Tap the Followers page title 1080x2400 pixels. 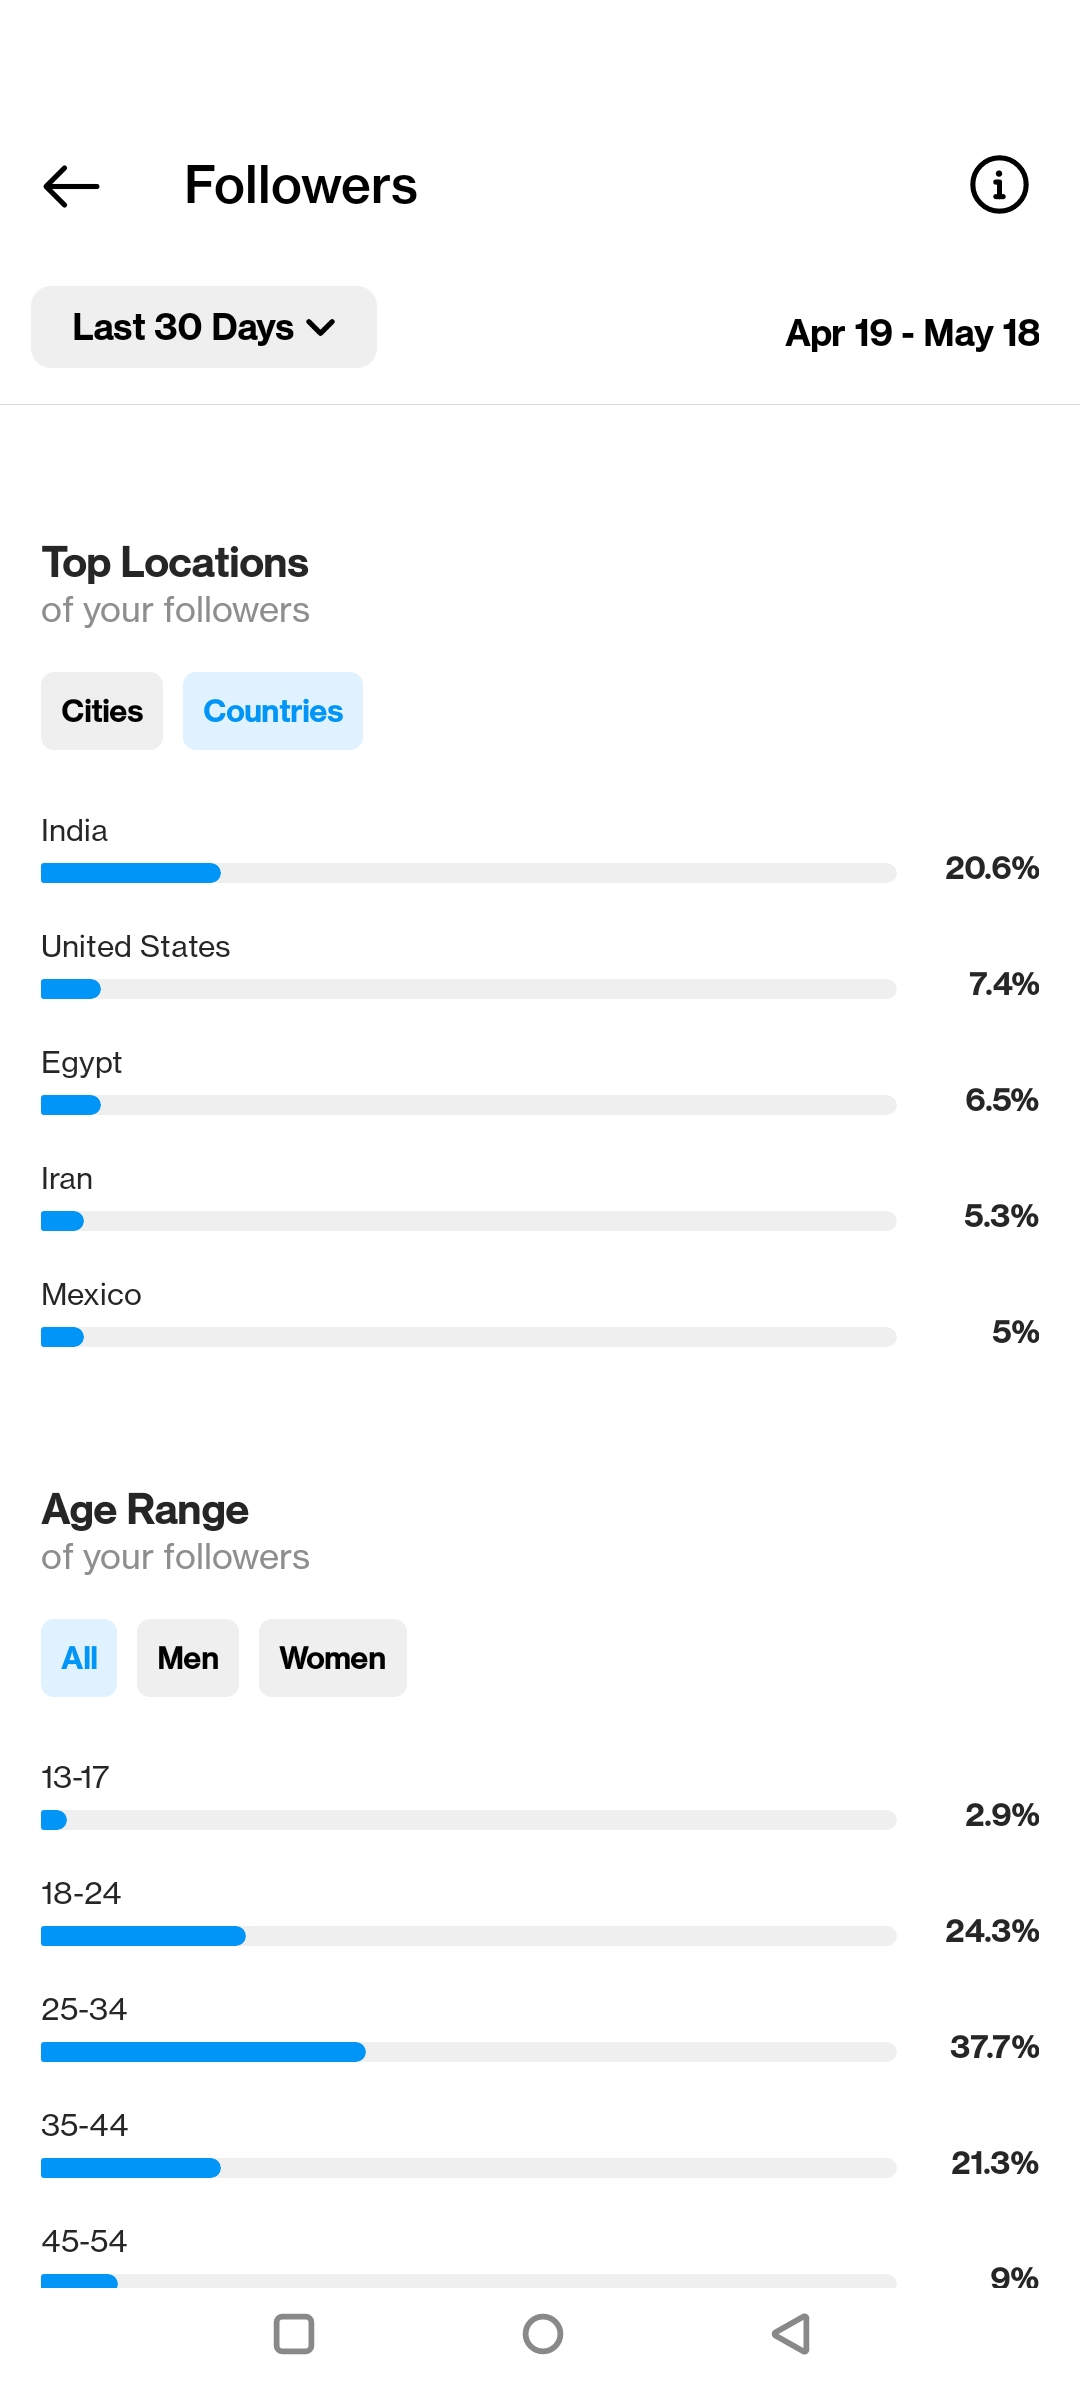coord(301,186)
